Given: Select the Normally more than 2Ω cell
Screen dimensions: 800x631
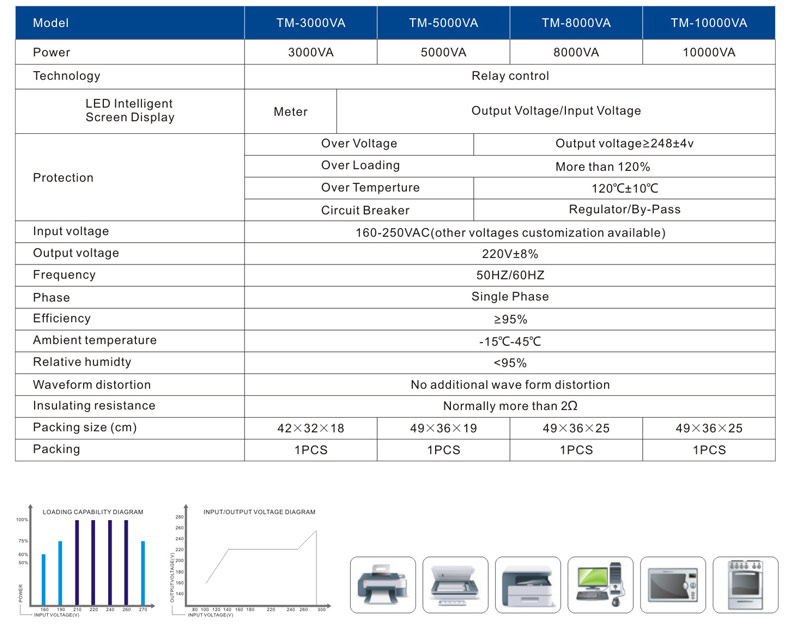Looking at the screenshot, I should 510,406.
